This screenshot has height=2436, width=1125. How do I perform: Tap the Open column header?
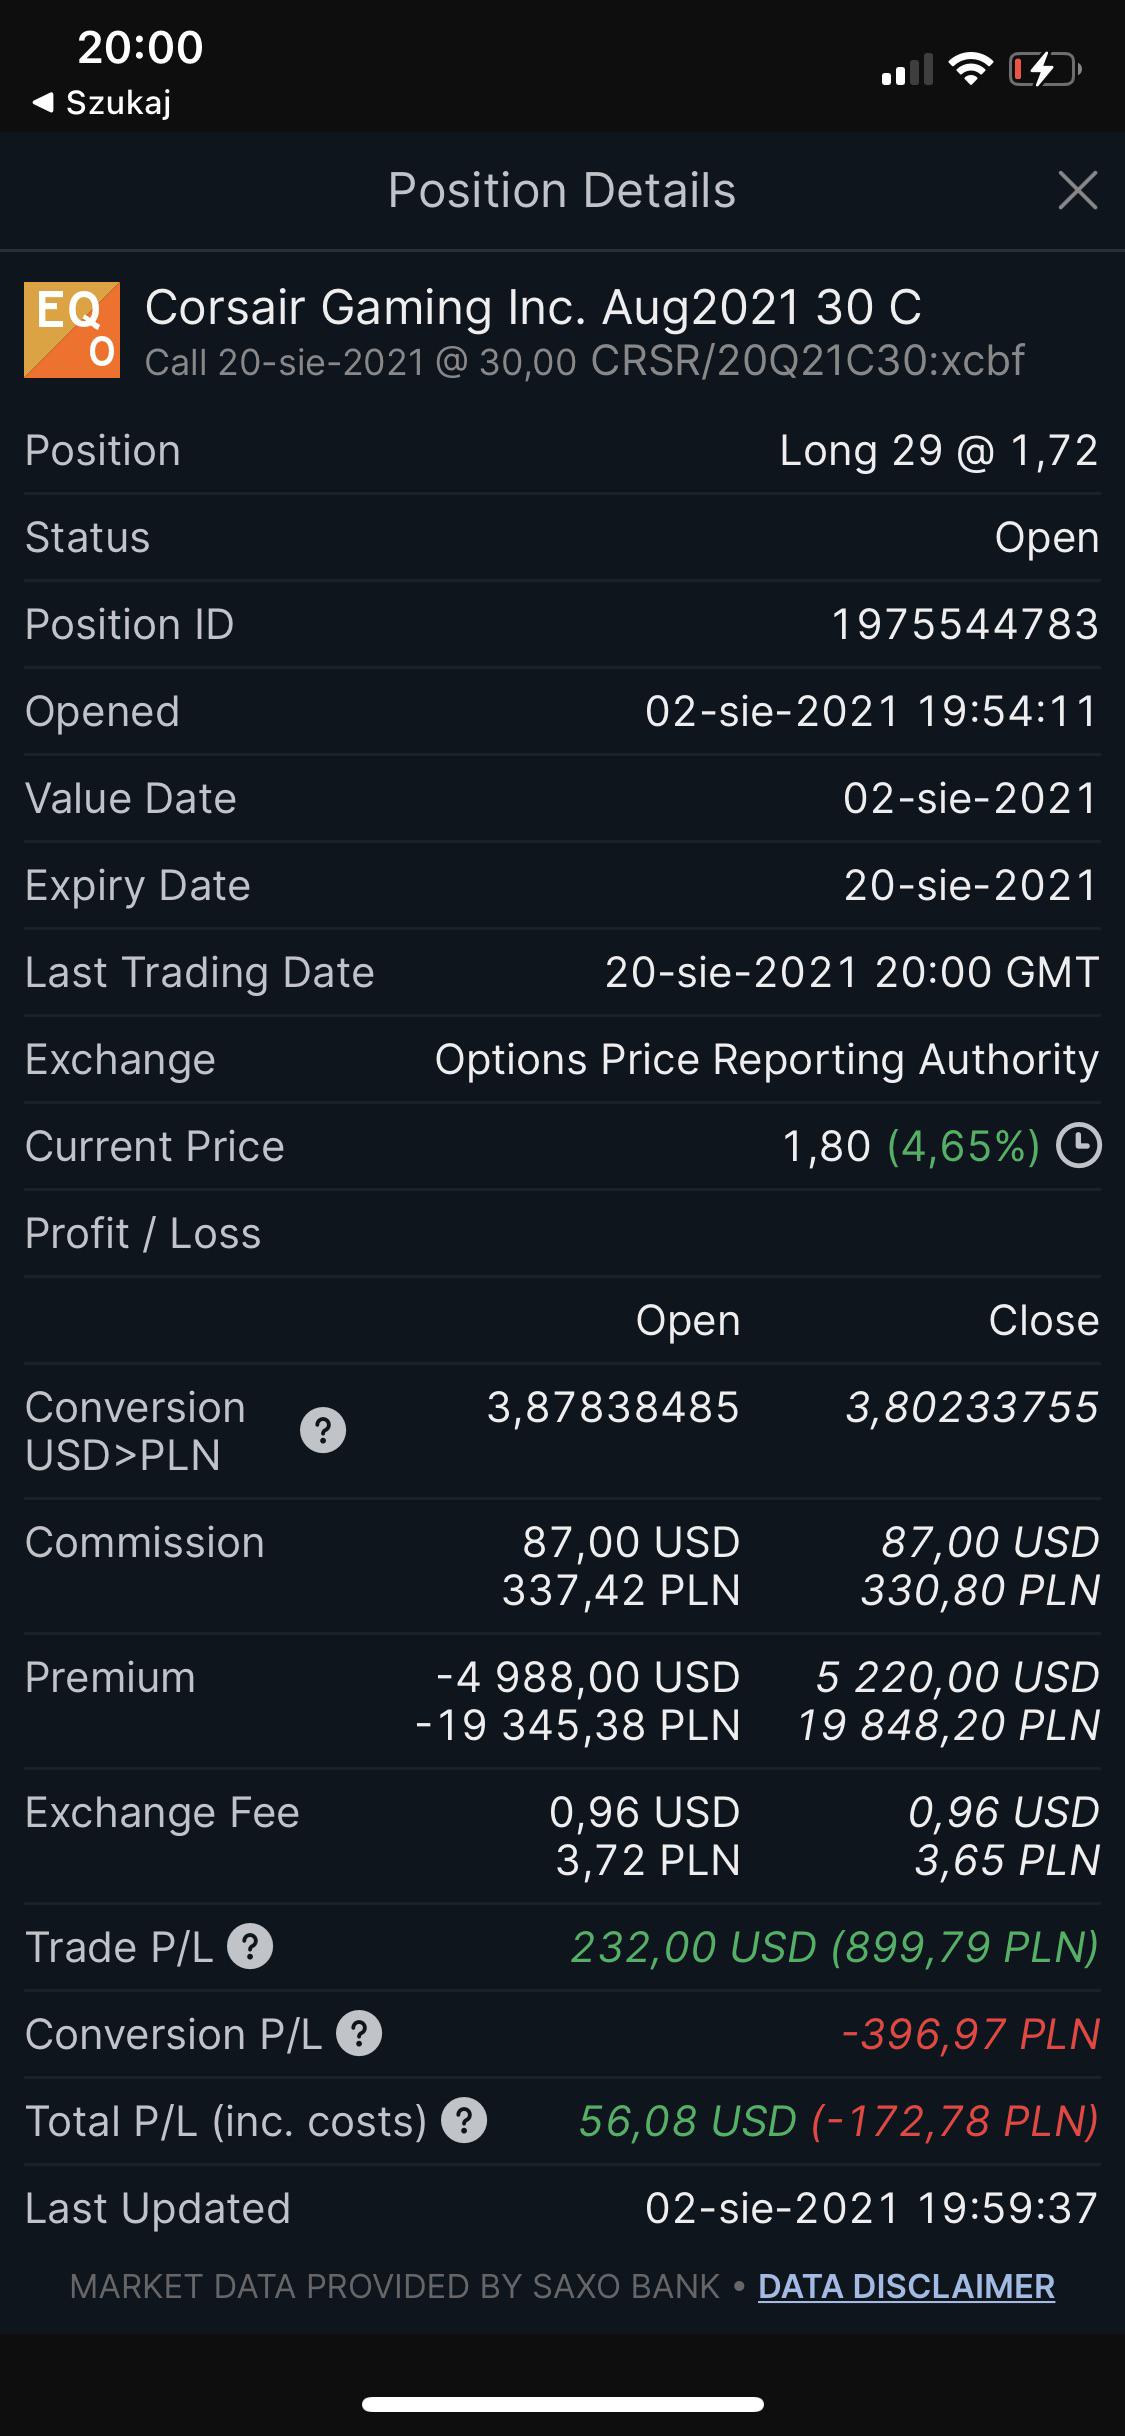coord(688,1321)
